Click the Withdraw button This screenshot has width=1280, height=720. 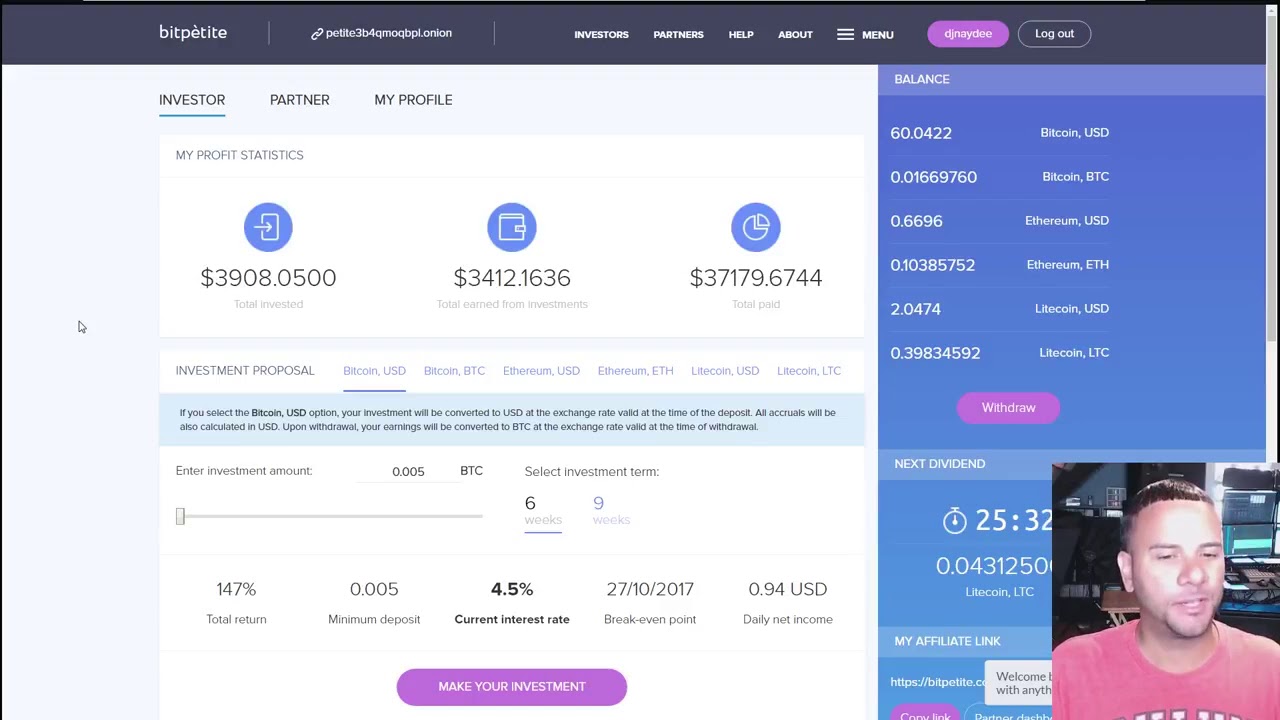(x=1008, y=408)
